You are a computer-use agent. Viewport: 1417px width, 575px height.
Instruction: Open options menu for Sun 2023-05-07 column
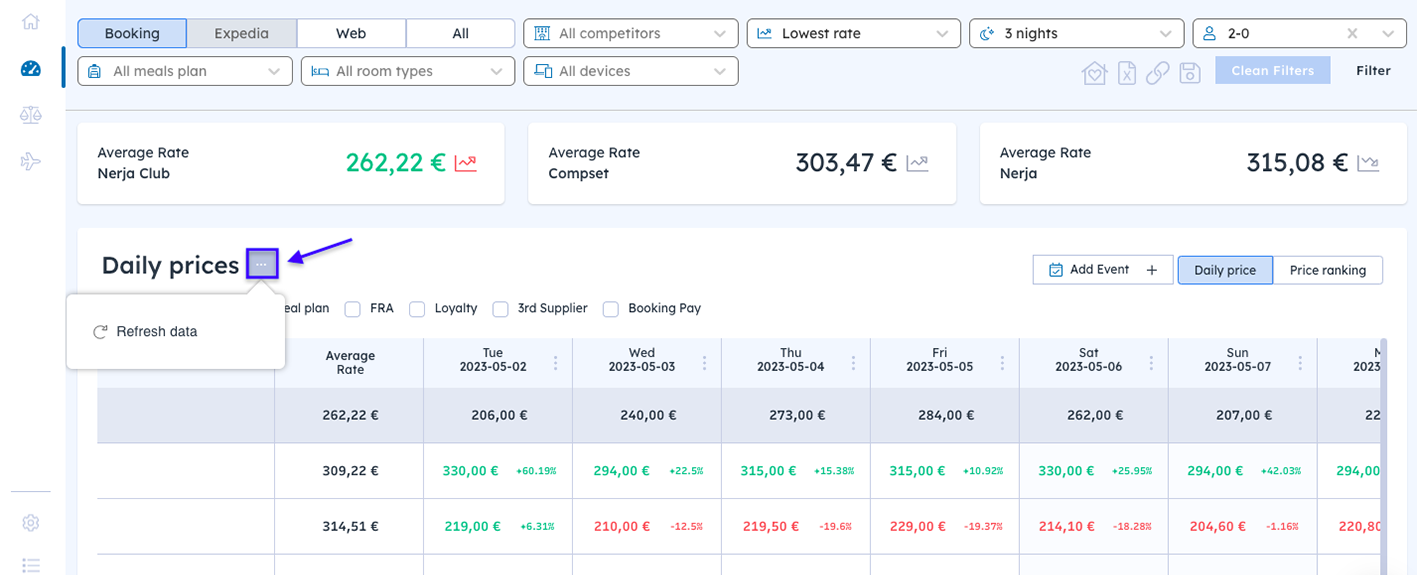tap(1301, 363)
